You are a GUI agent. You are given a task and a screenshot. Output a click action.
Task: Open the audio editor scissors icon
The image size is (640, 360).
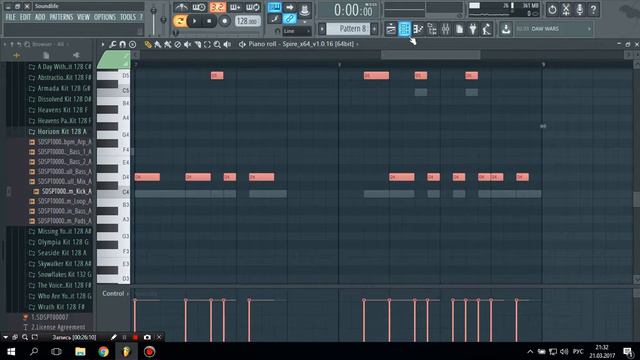566,9
